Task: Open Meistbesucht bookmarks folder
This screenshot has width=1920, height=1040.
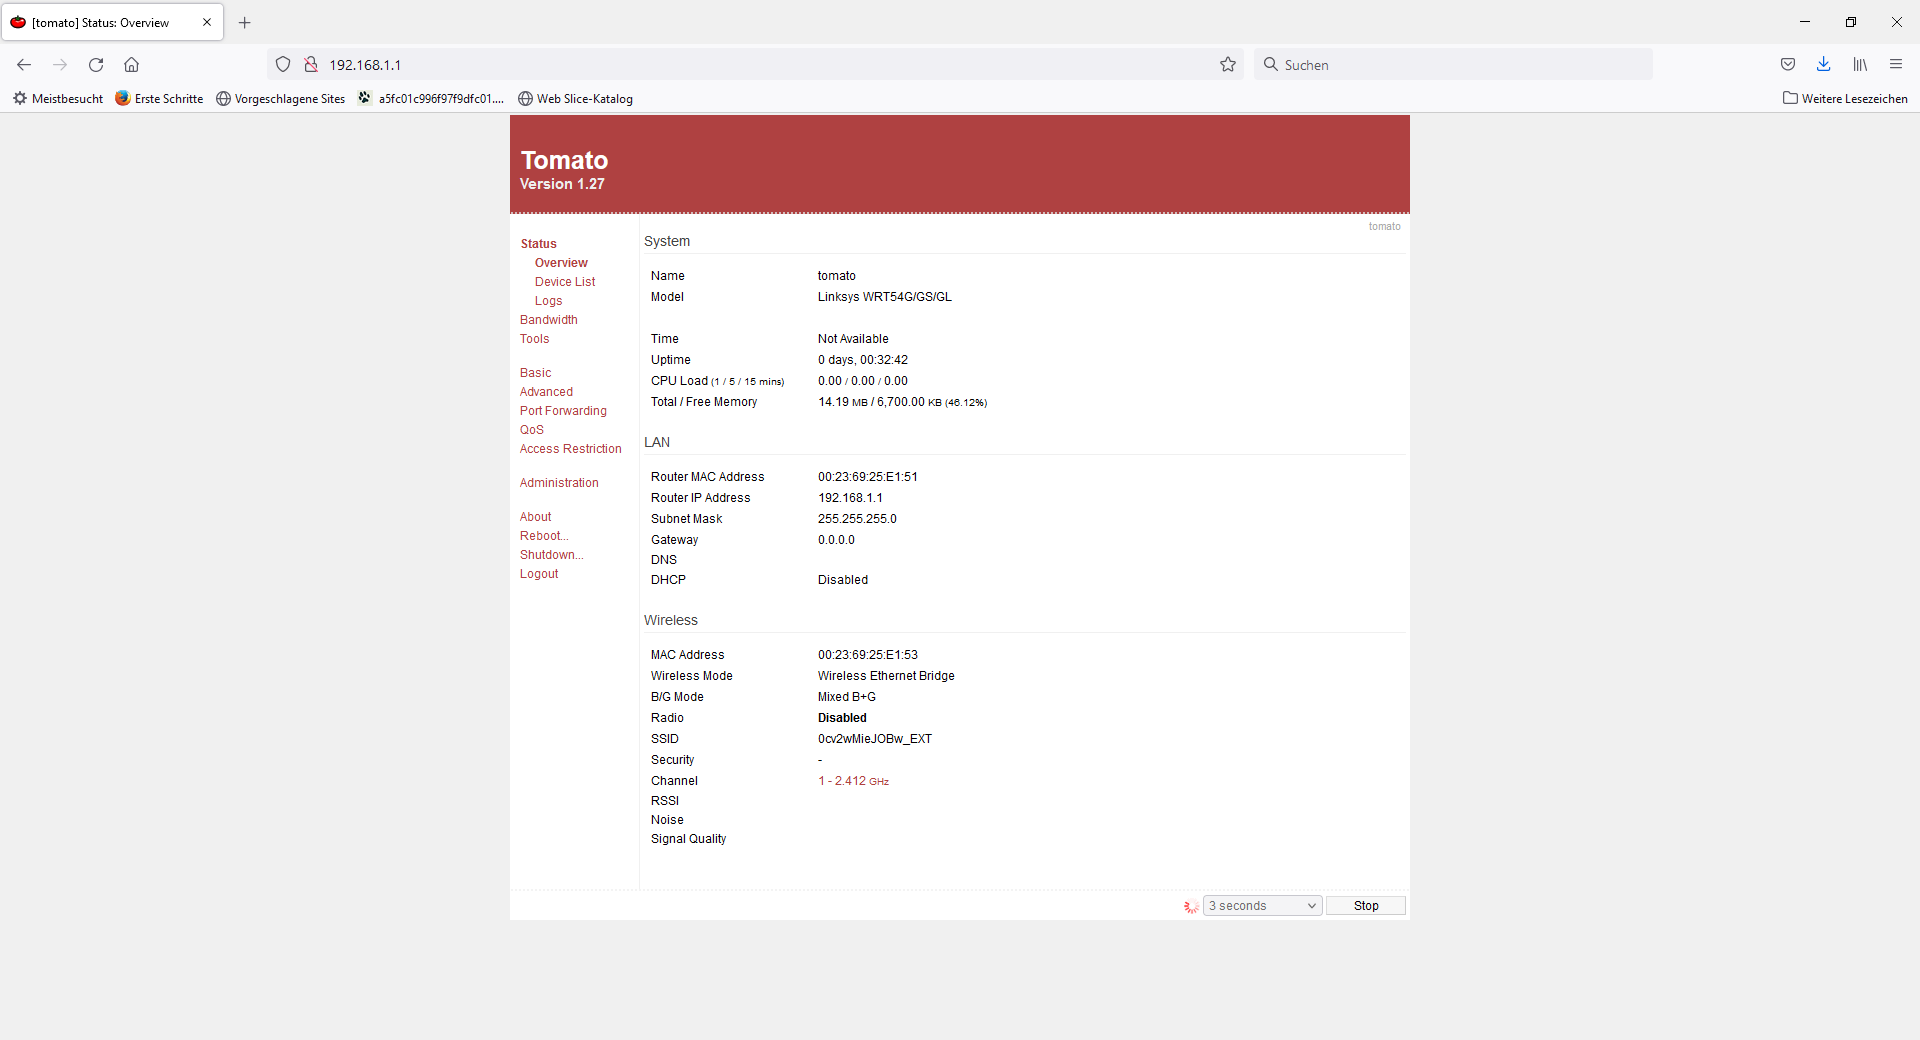Action: (x=58, y=98)
